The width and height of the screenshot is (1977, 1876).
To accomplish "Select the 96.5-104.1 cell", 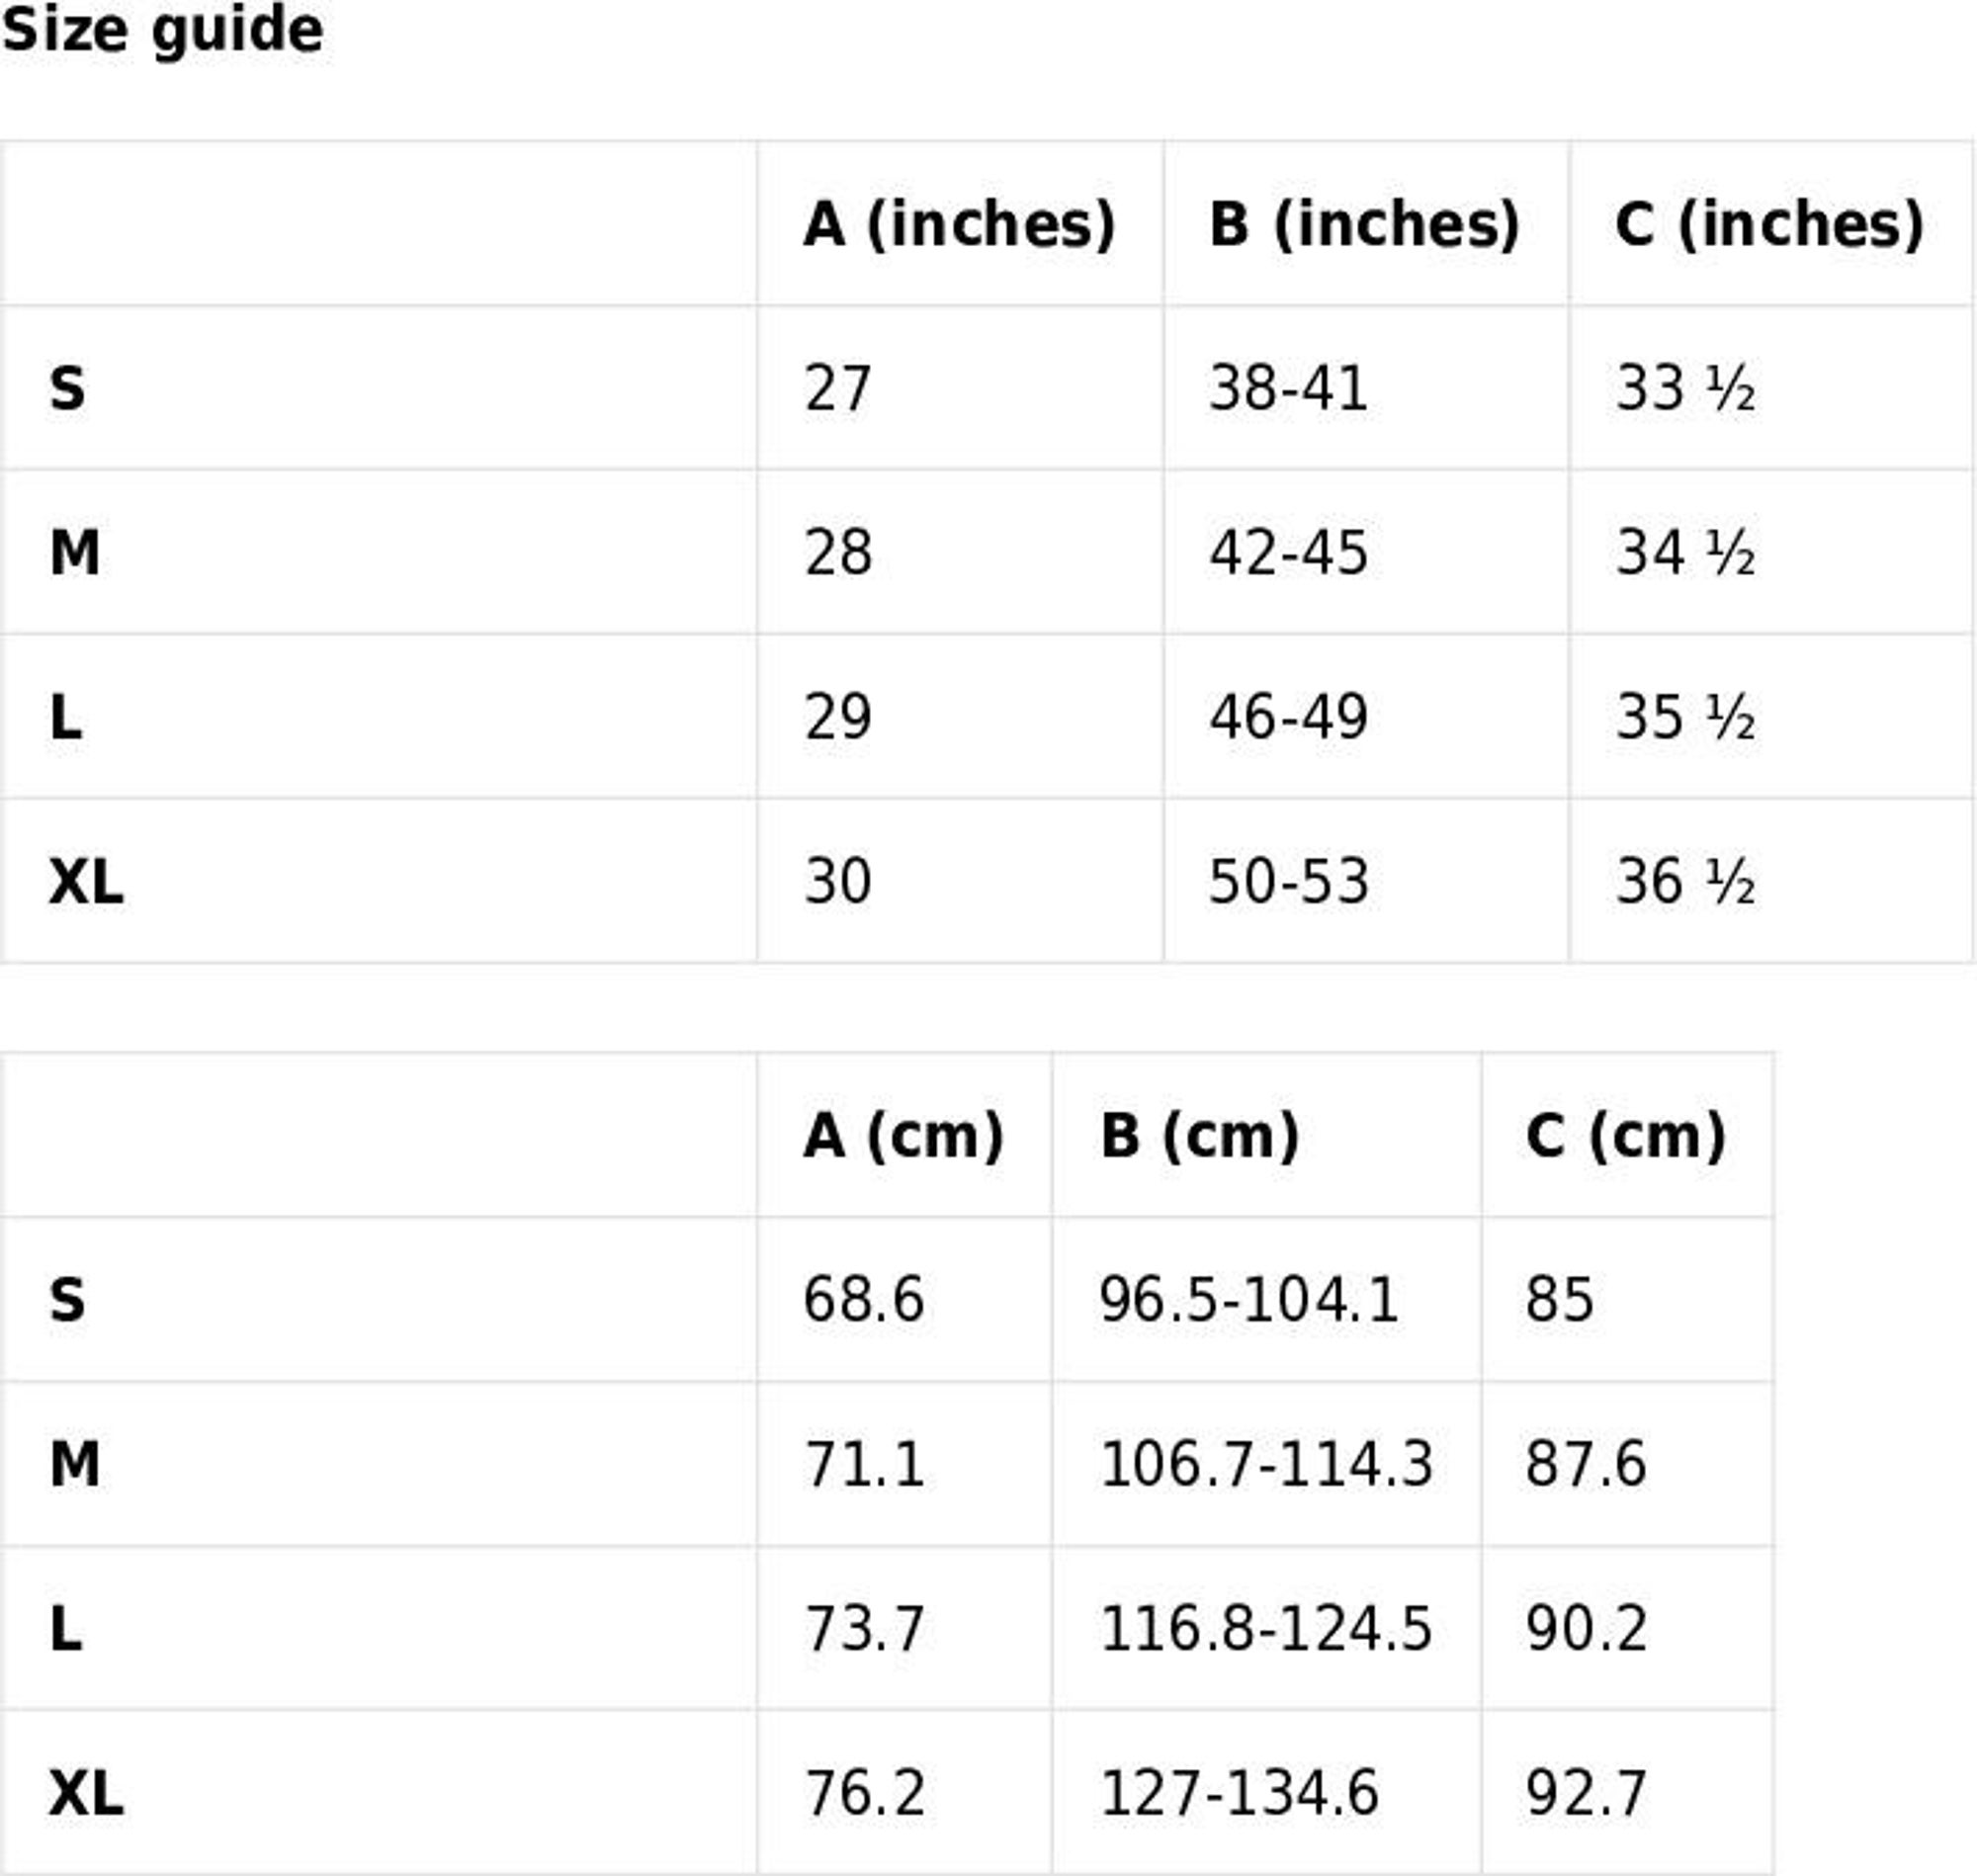I will (x=1248, y=1301).
